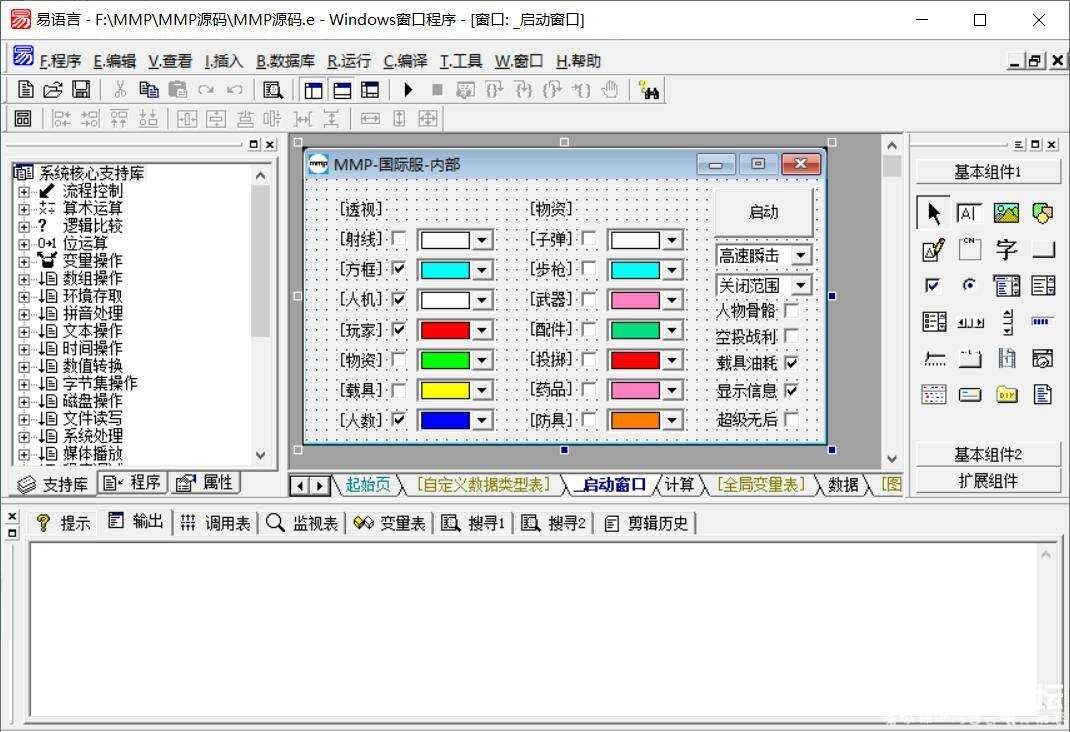Select the picture box component icon
1070x732 pixels.
[x=1006, y=213]
